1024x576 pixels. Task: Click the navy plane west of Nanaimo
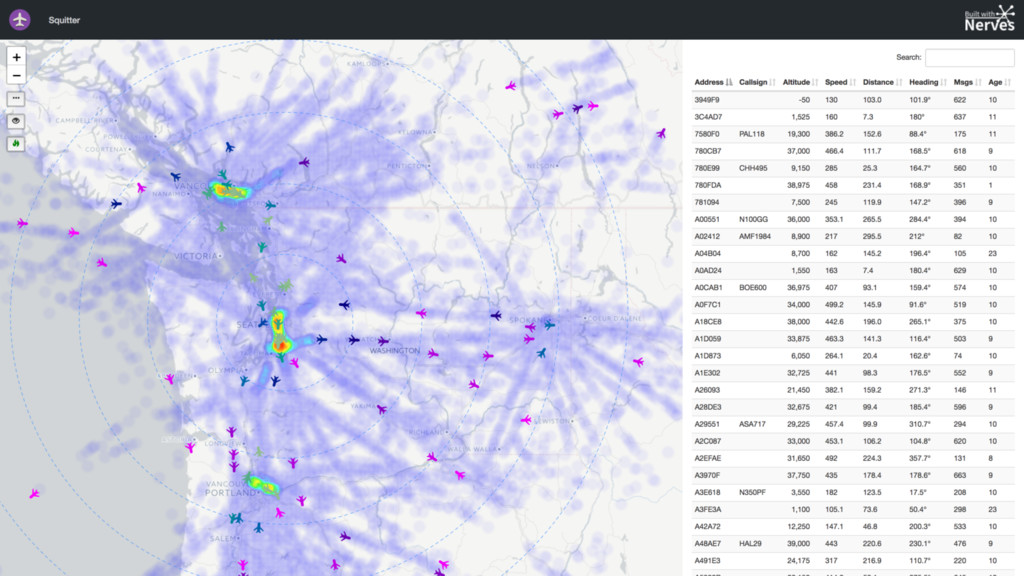click(x=116, y=204)
